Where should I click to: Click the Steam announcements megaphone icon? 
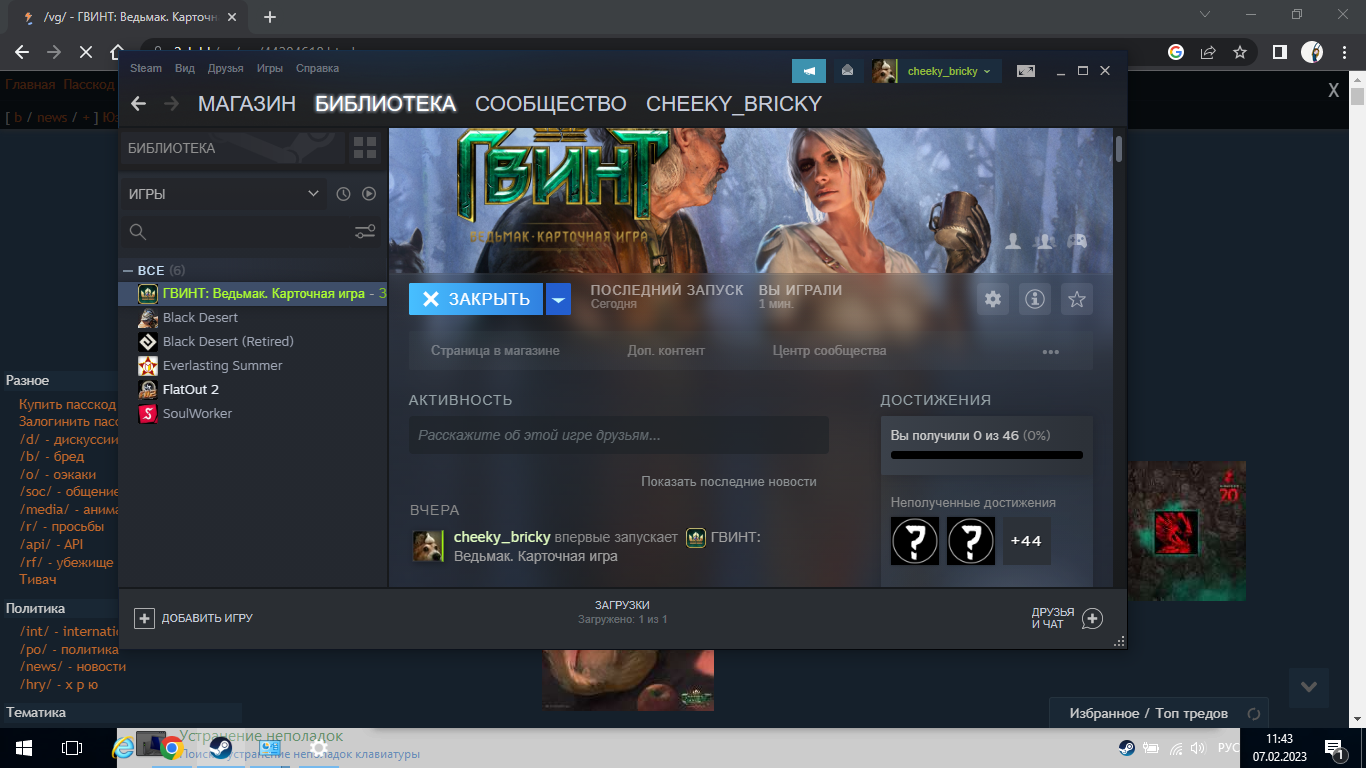809,71
